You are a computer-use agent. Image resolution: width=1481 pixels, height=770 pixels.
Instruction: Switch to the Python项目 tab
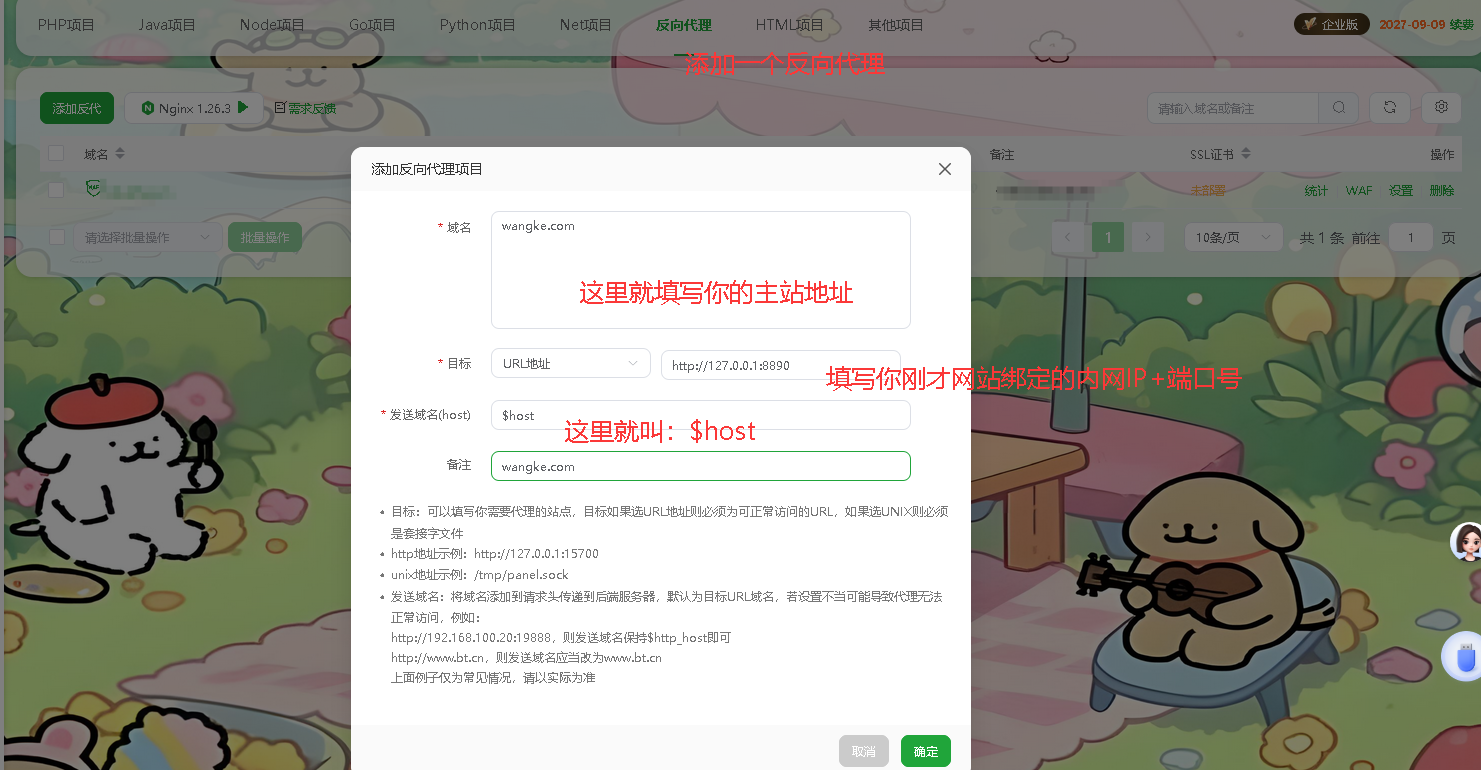tap(478, 25)
